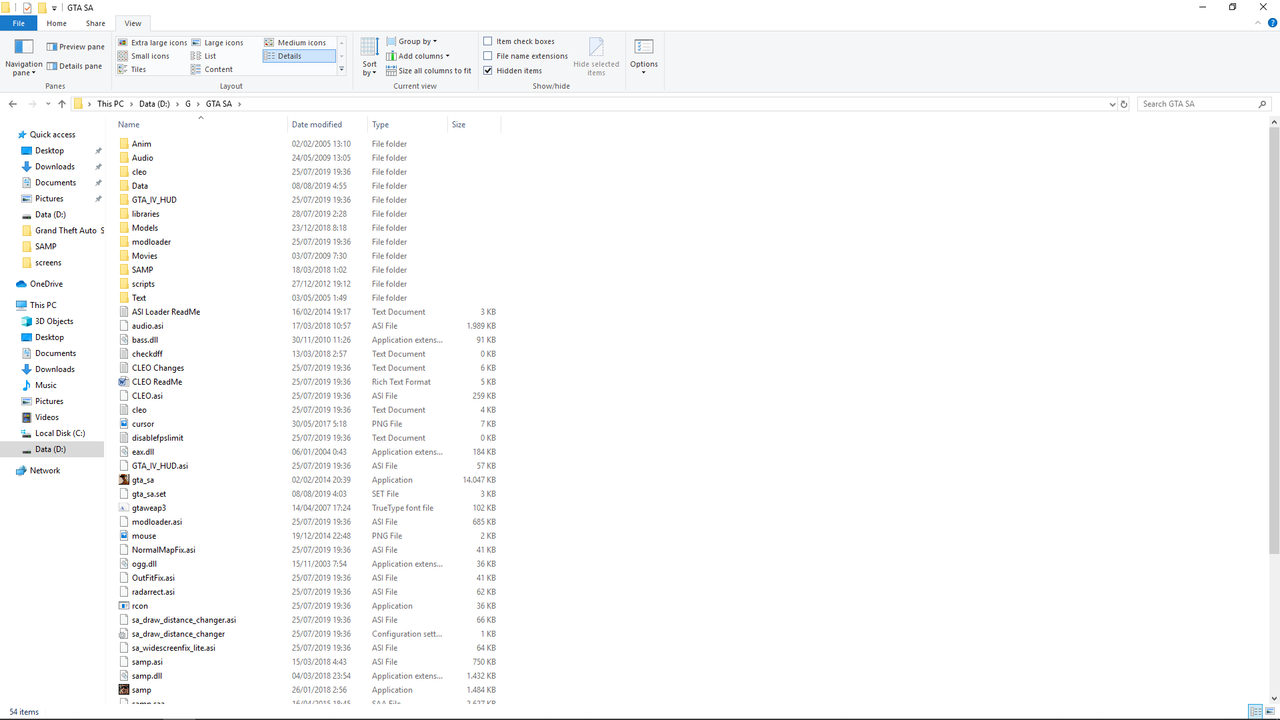Select samp application icon

(124, 690)
